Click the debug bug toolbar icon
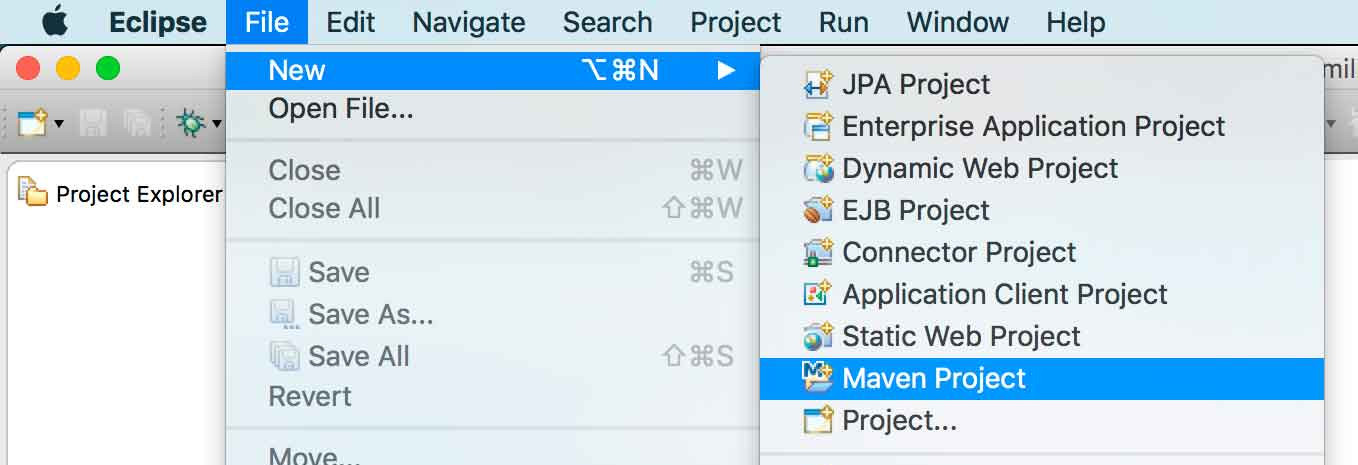1358x465 pixels. 190,123
